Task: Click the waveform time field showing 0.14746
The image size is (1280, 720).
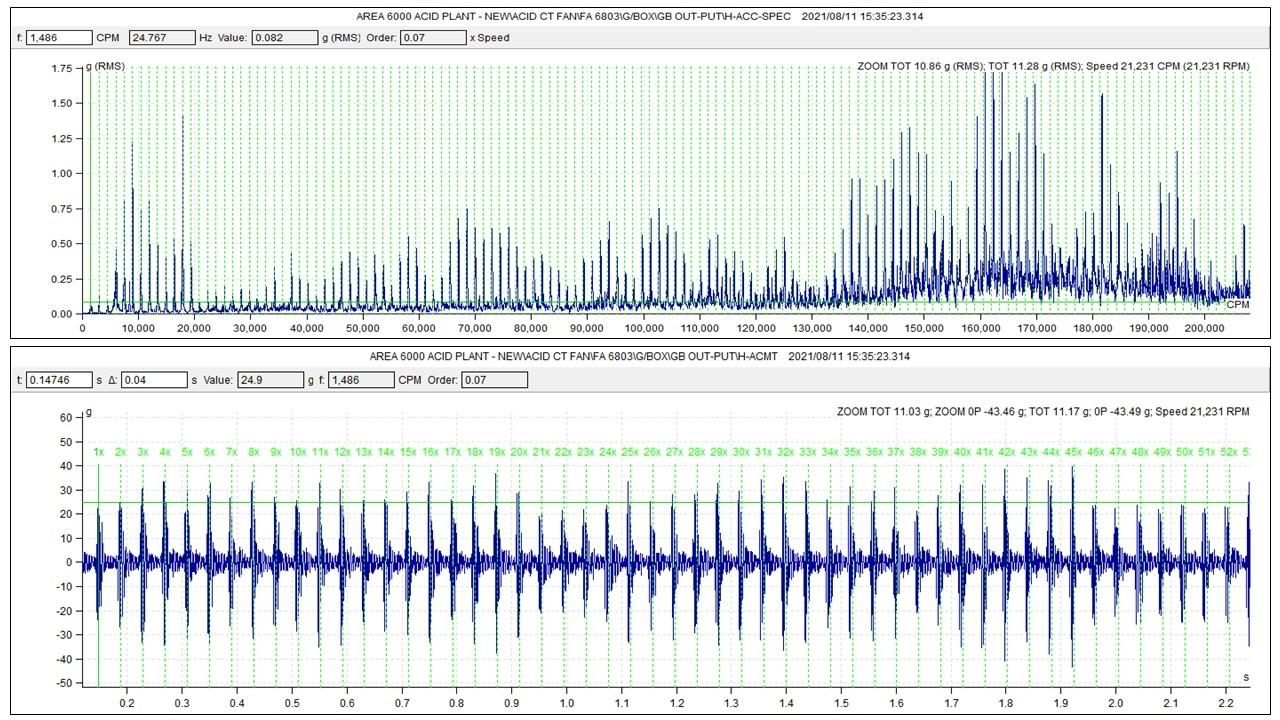Action: click(x=58, y=380)
